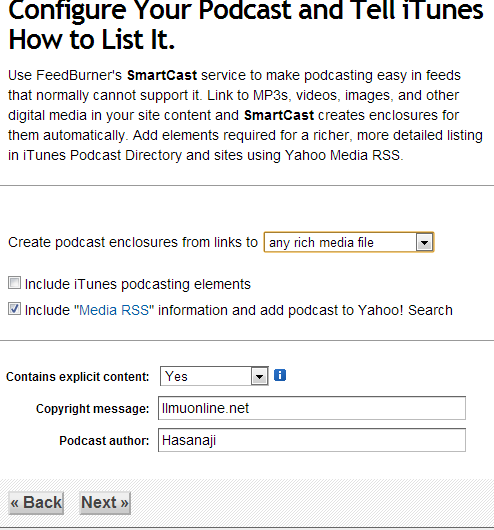Click the 'Create podcast enclosures from links to' text
Image resolution: width=494 pixels, height=530 pixels.
133,243
